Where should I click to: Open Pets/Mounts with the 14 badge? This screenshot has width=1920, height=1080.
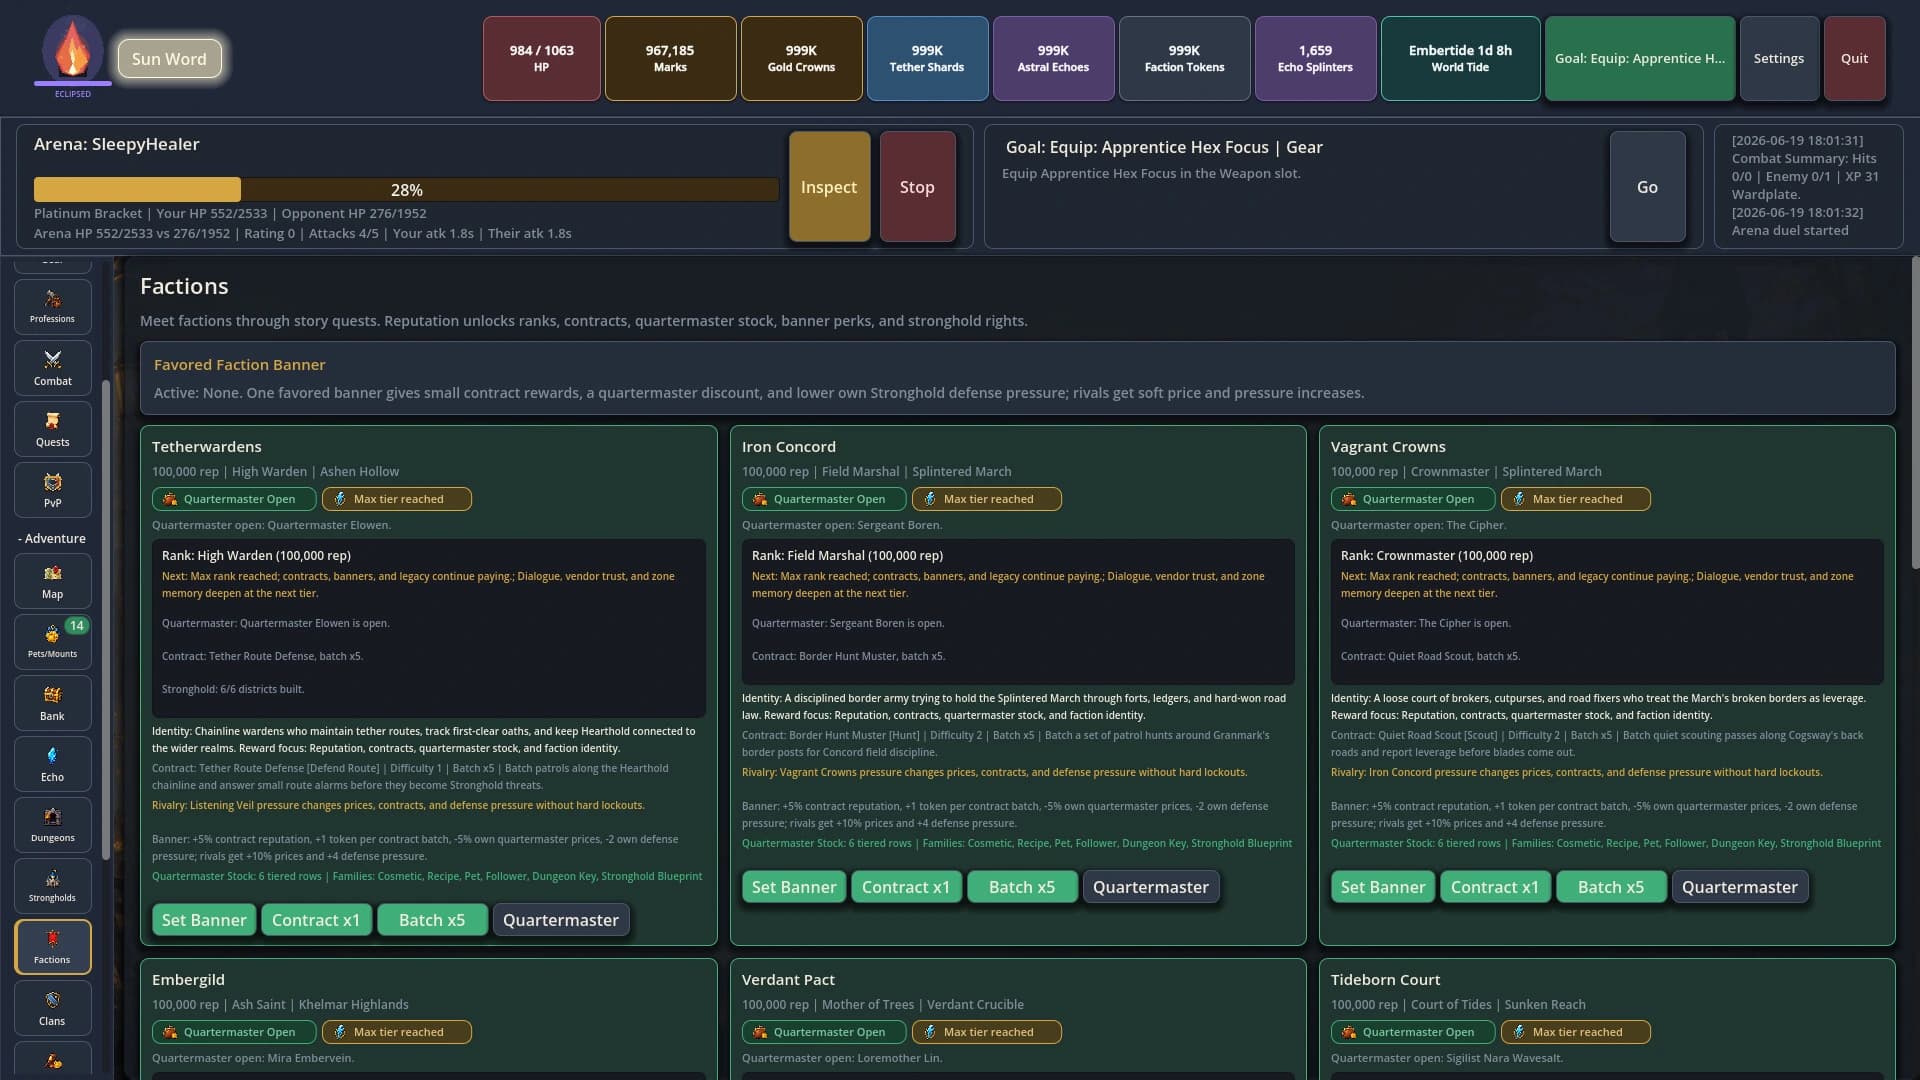(52, 642)
